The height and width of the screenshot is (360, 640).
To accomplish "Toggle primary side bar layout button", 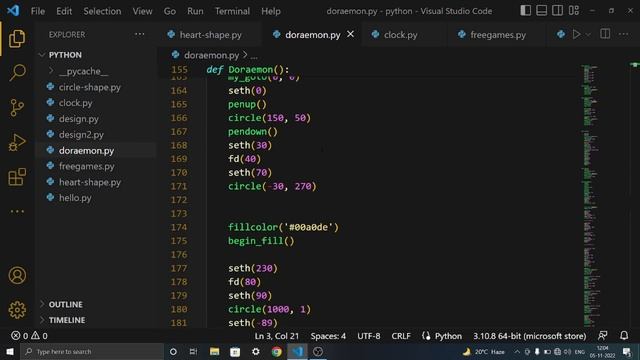I will click(526, 11).
